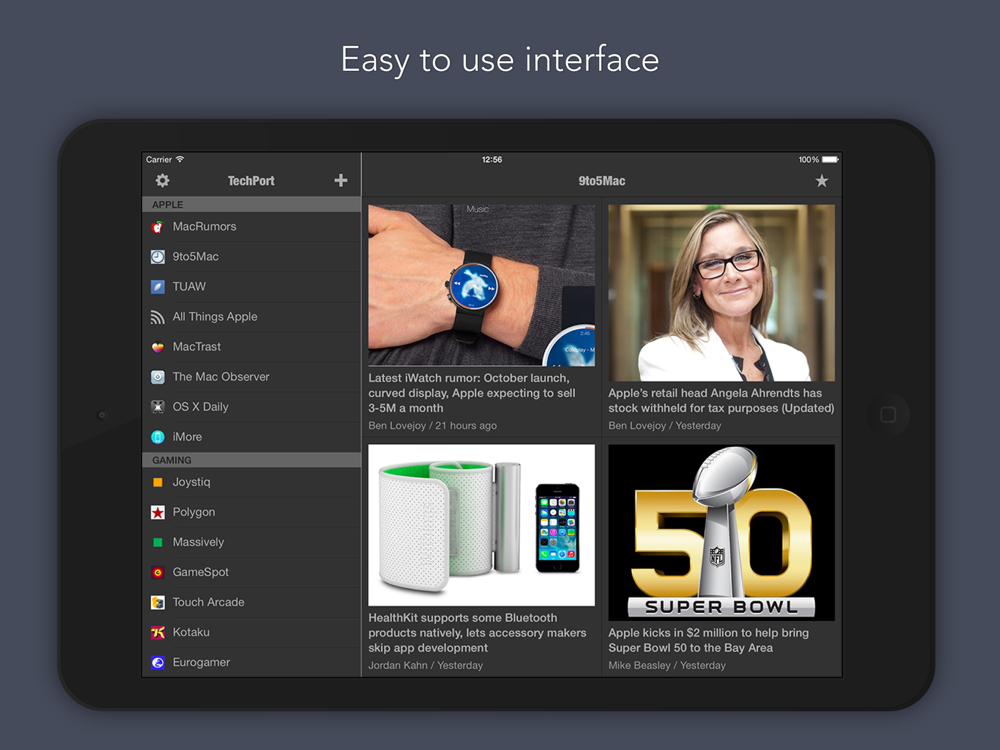This screenshot has width=1000, height=750.
Task: Select the MacRumors feed label
Action: 204,226
